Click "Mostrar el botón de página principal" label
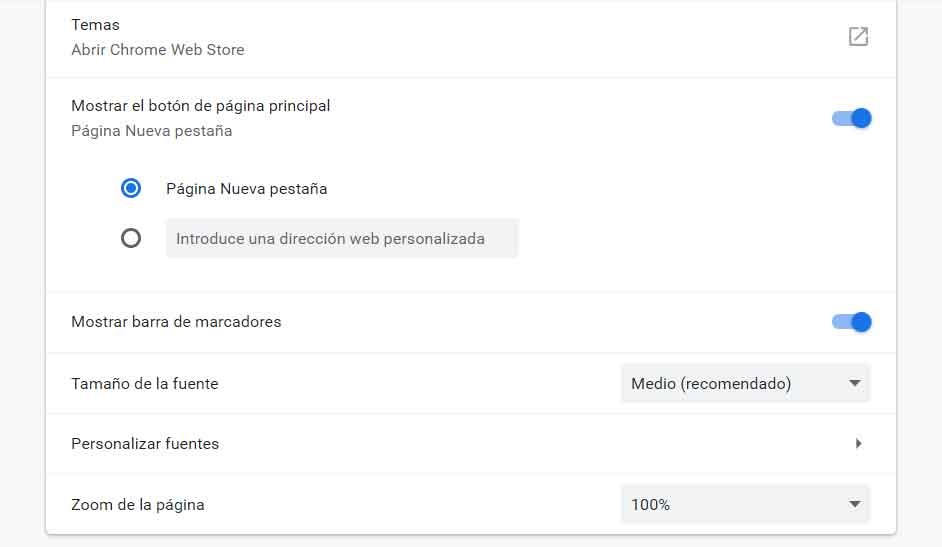This screenshot has width=942, height=547. click(x=200, y=105)
